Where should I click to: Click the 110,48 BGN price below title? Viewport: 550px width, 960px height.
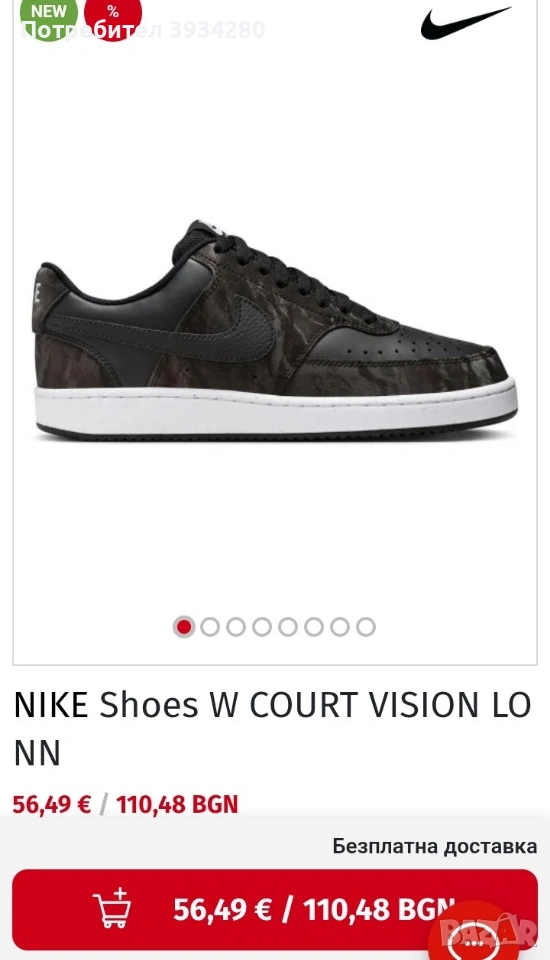177,804
